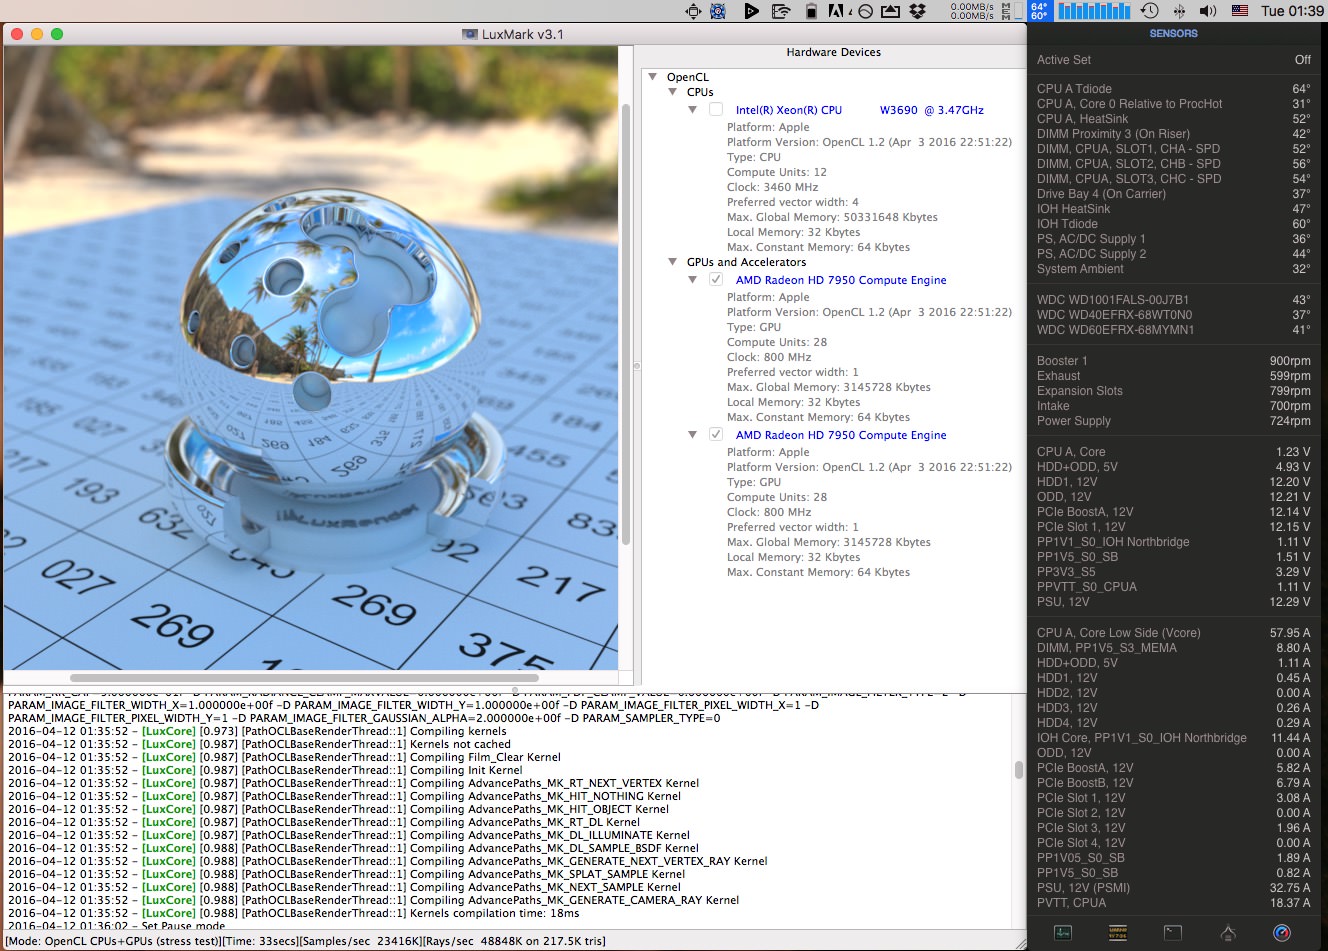
Task: Enable the Intel Xeon CPU device checkbox
Action: pos(716,110)
